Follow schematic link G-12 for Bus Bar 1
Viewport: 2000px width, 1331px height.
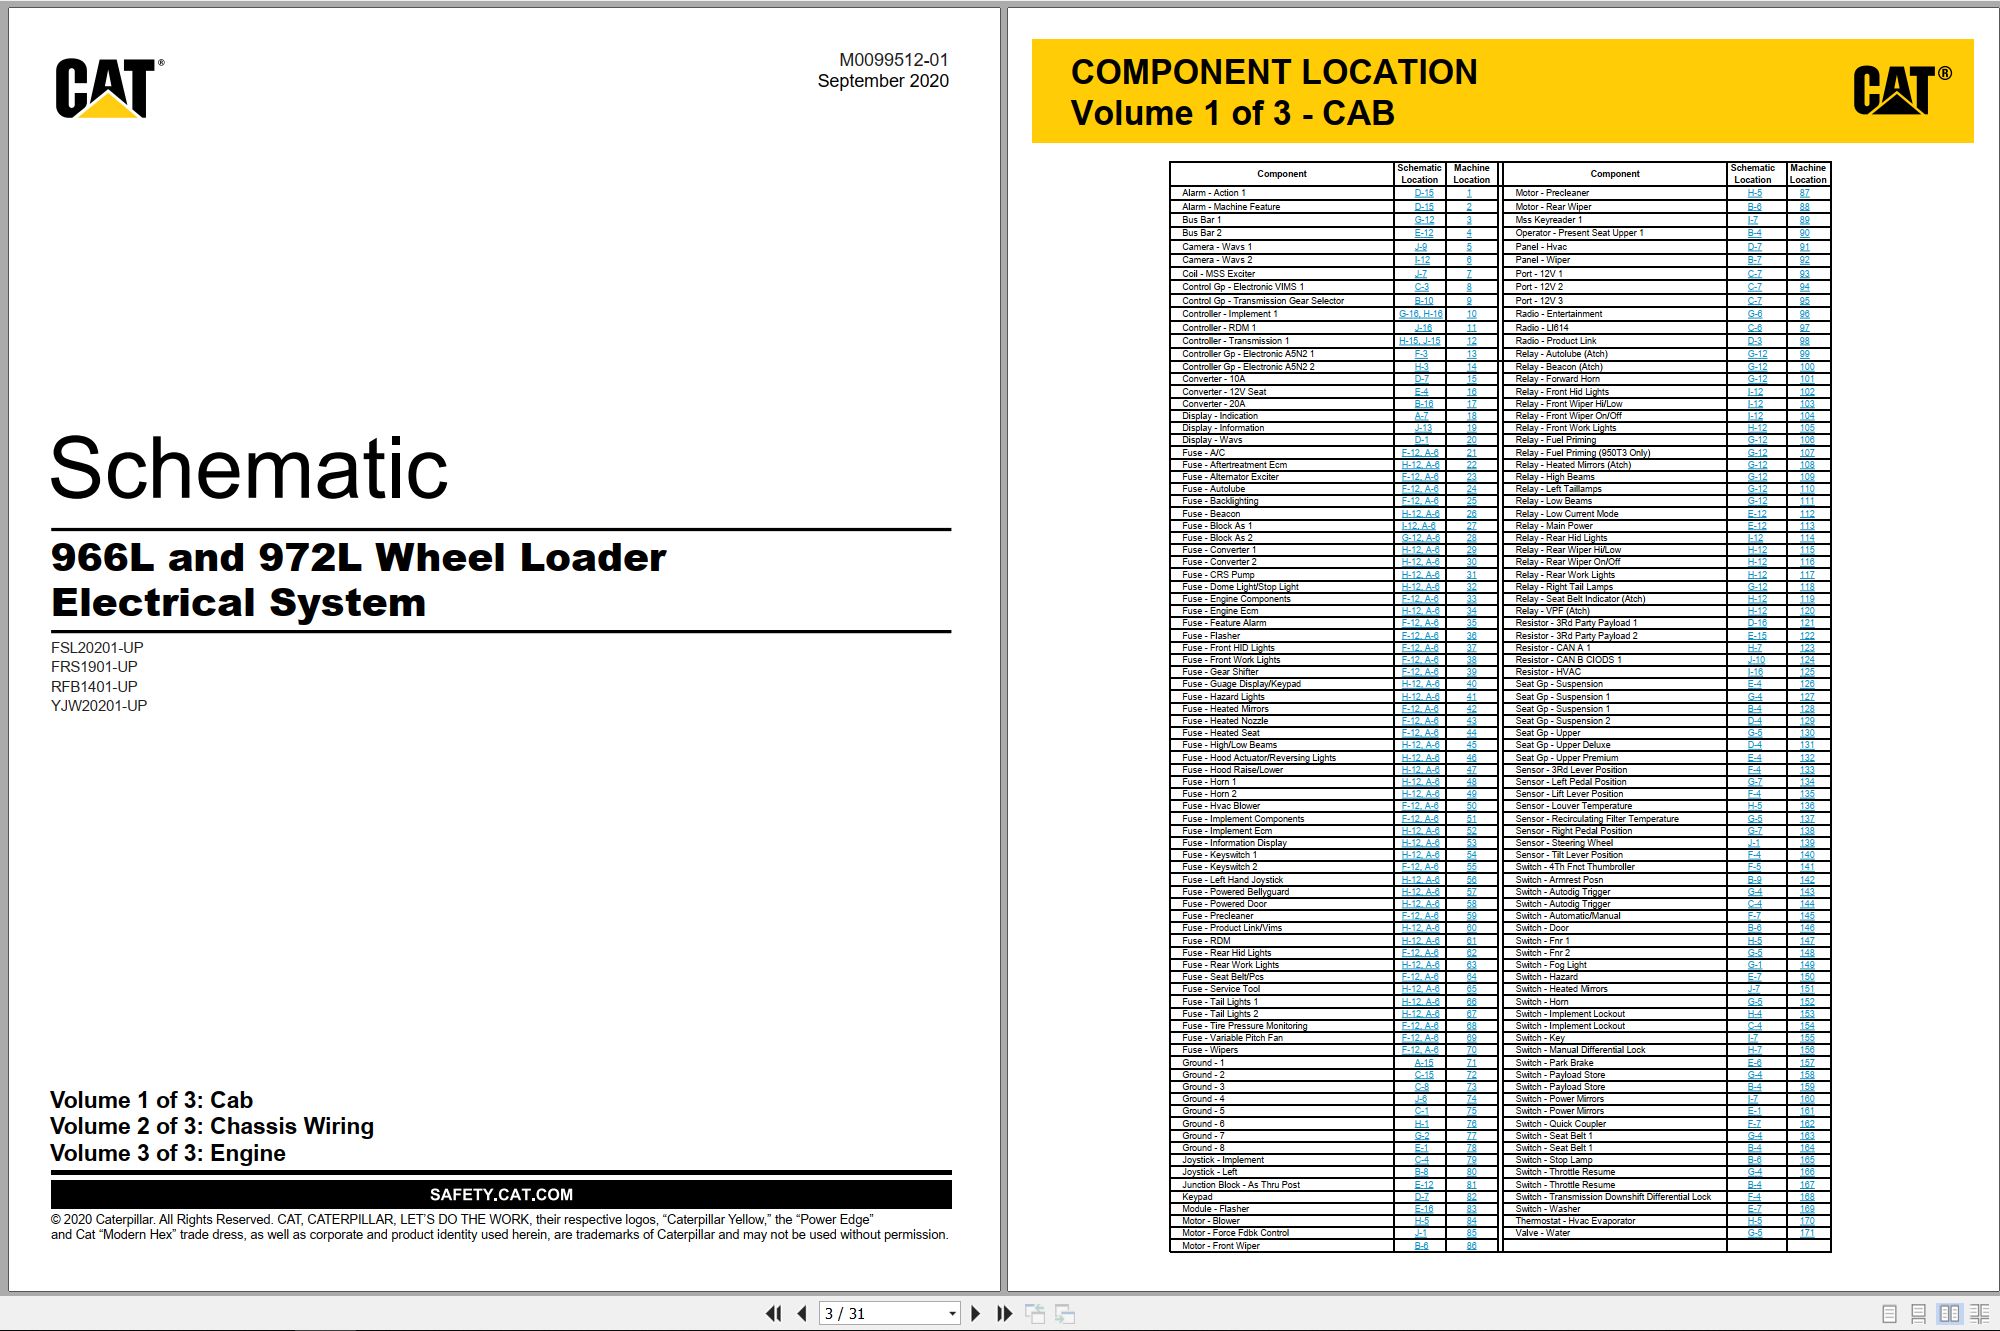pyautogui.click(x=1424, y=220)
